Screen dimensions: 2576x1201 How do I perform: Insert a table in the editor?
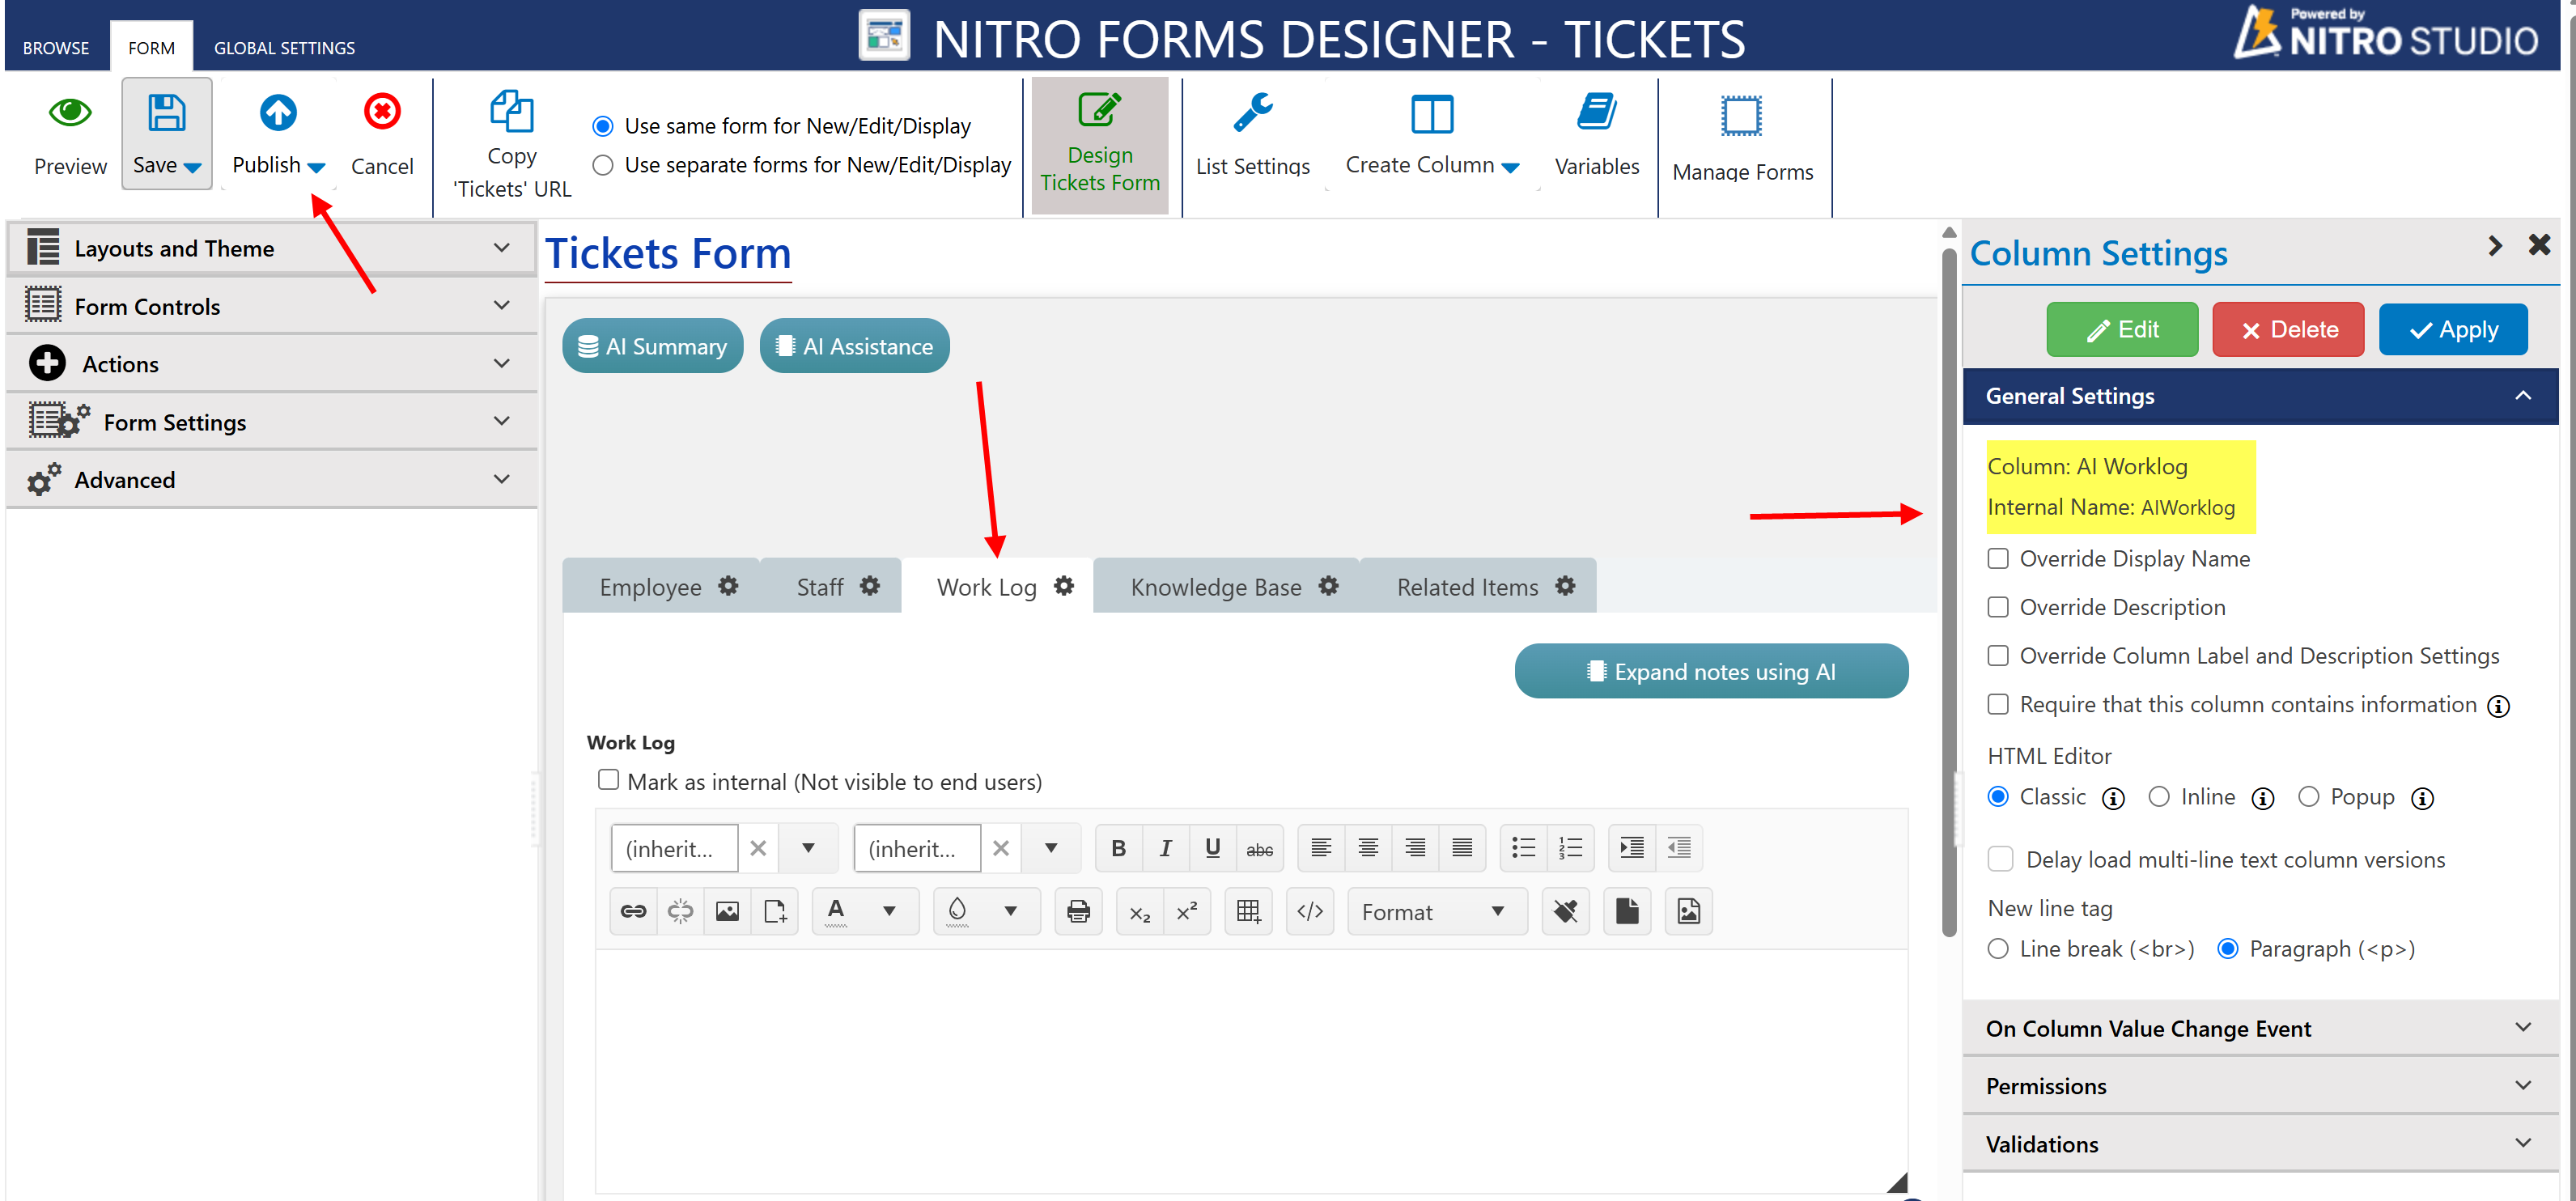click(x=1247, y=911)
